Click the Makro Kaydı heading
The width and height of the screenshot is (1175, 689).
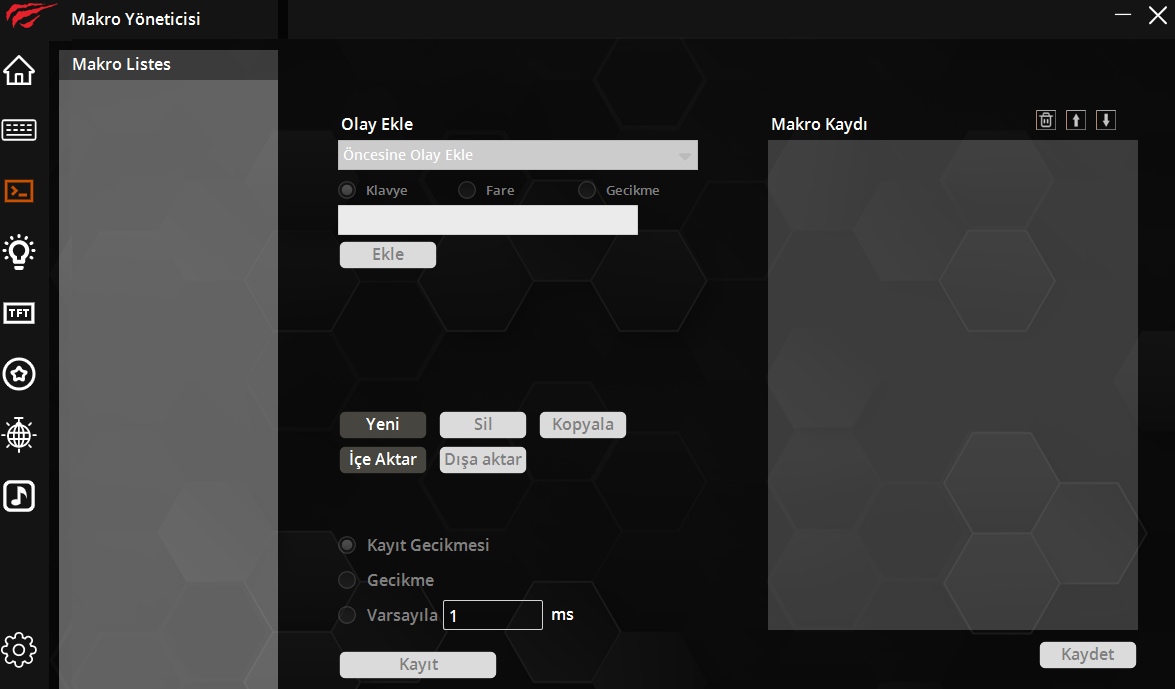click(x=819, y=124)
